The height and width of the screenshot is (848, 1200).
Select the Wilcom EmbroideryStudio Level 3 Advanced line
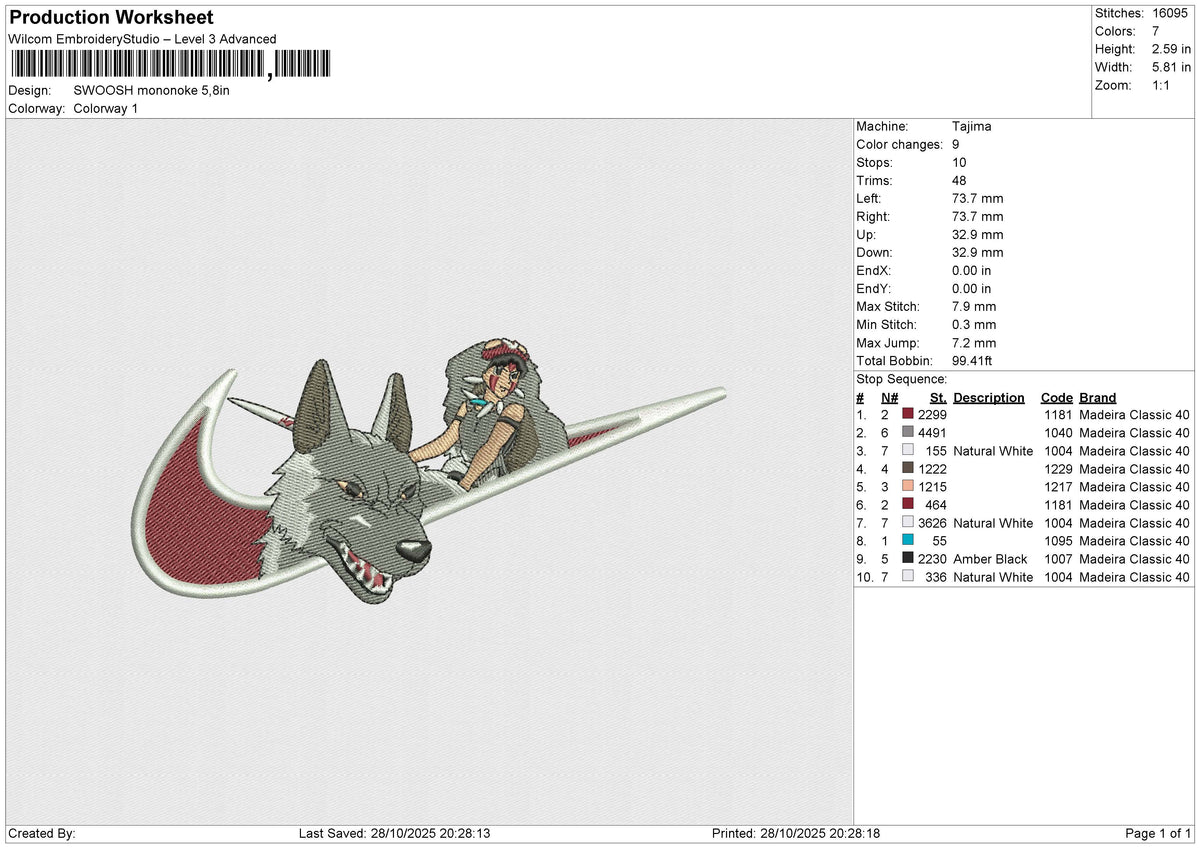tap(142, 39)
